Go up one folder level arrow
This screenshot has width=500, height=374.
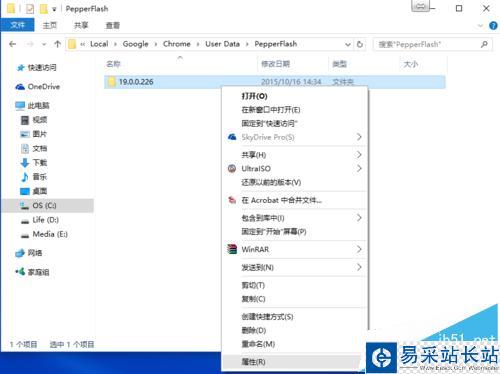[57, 44]
